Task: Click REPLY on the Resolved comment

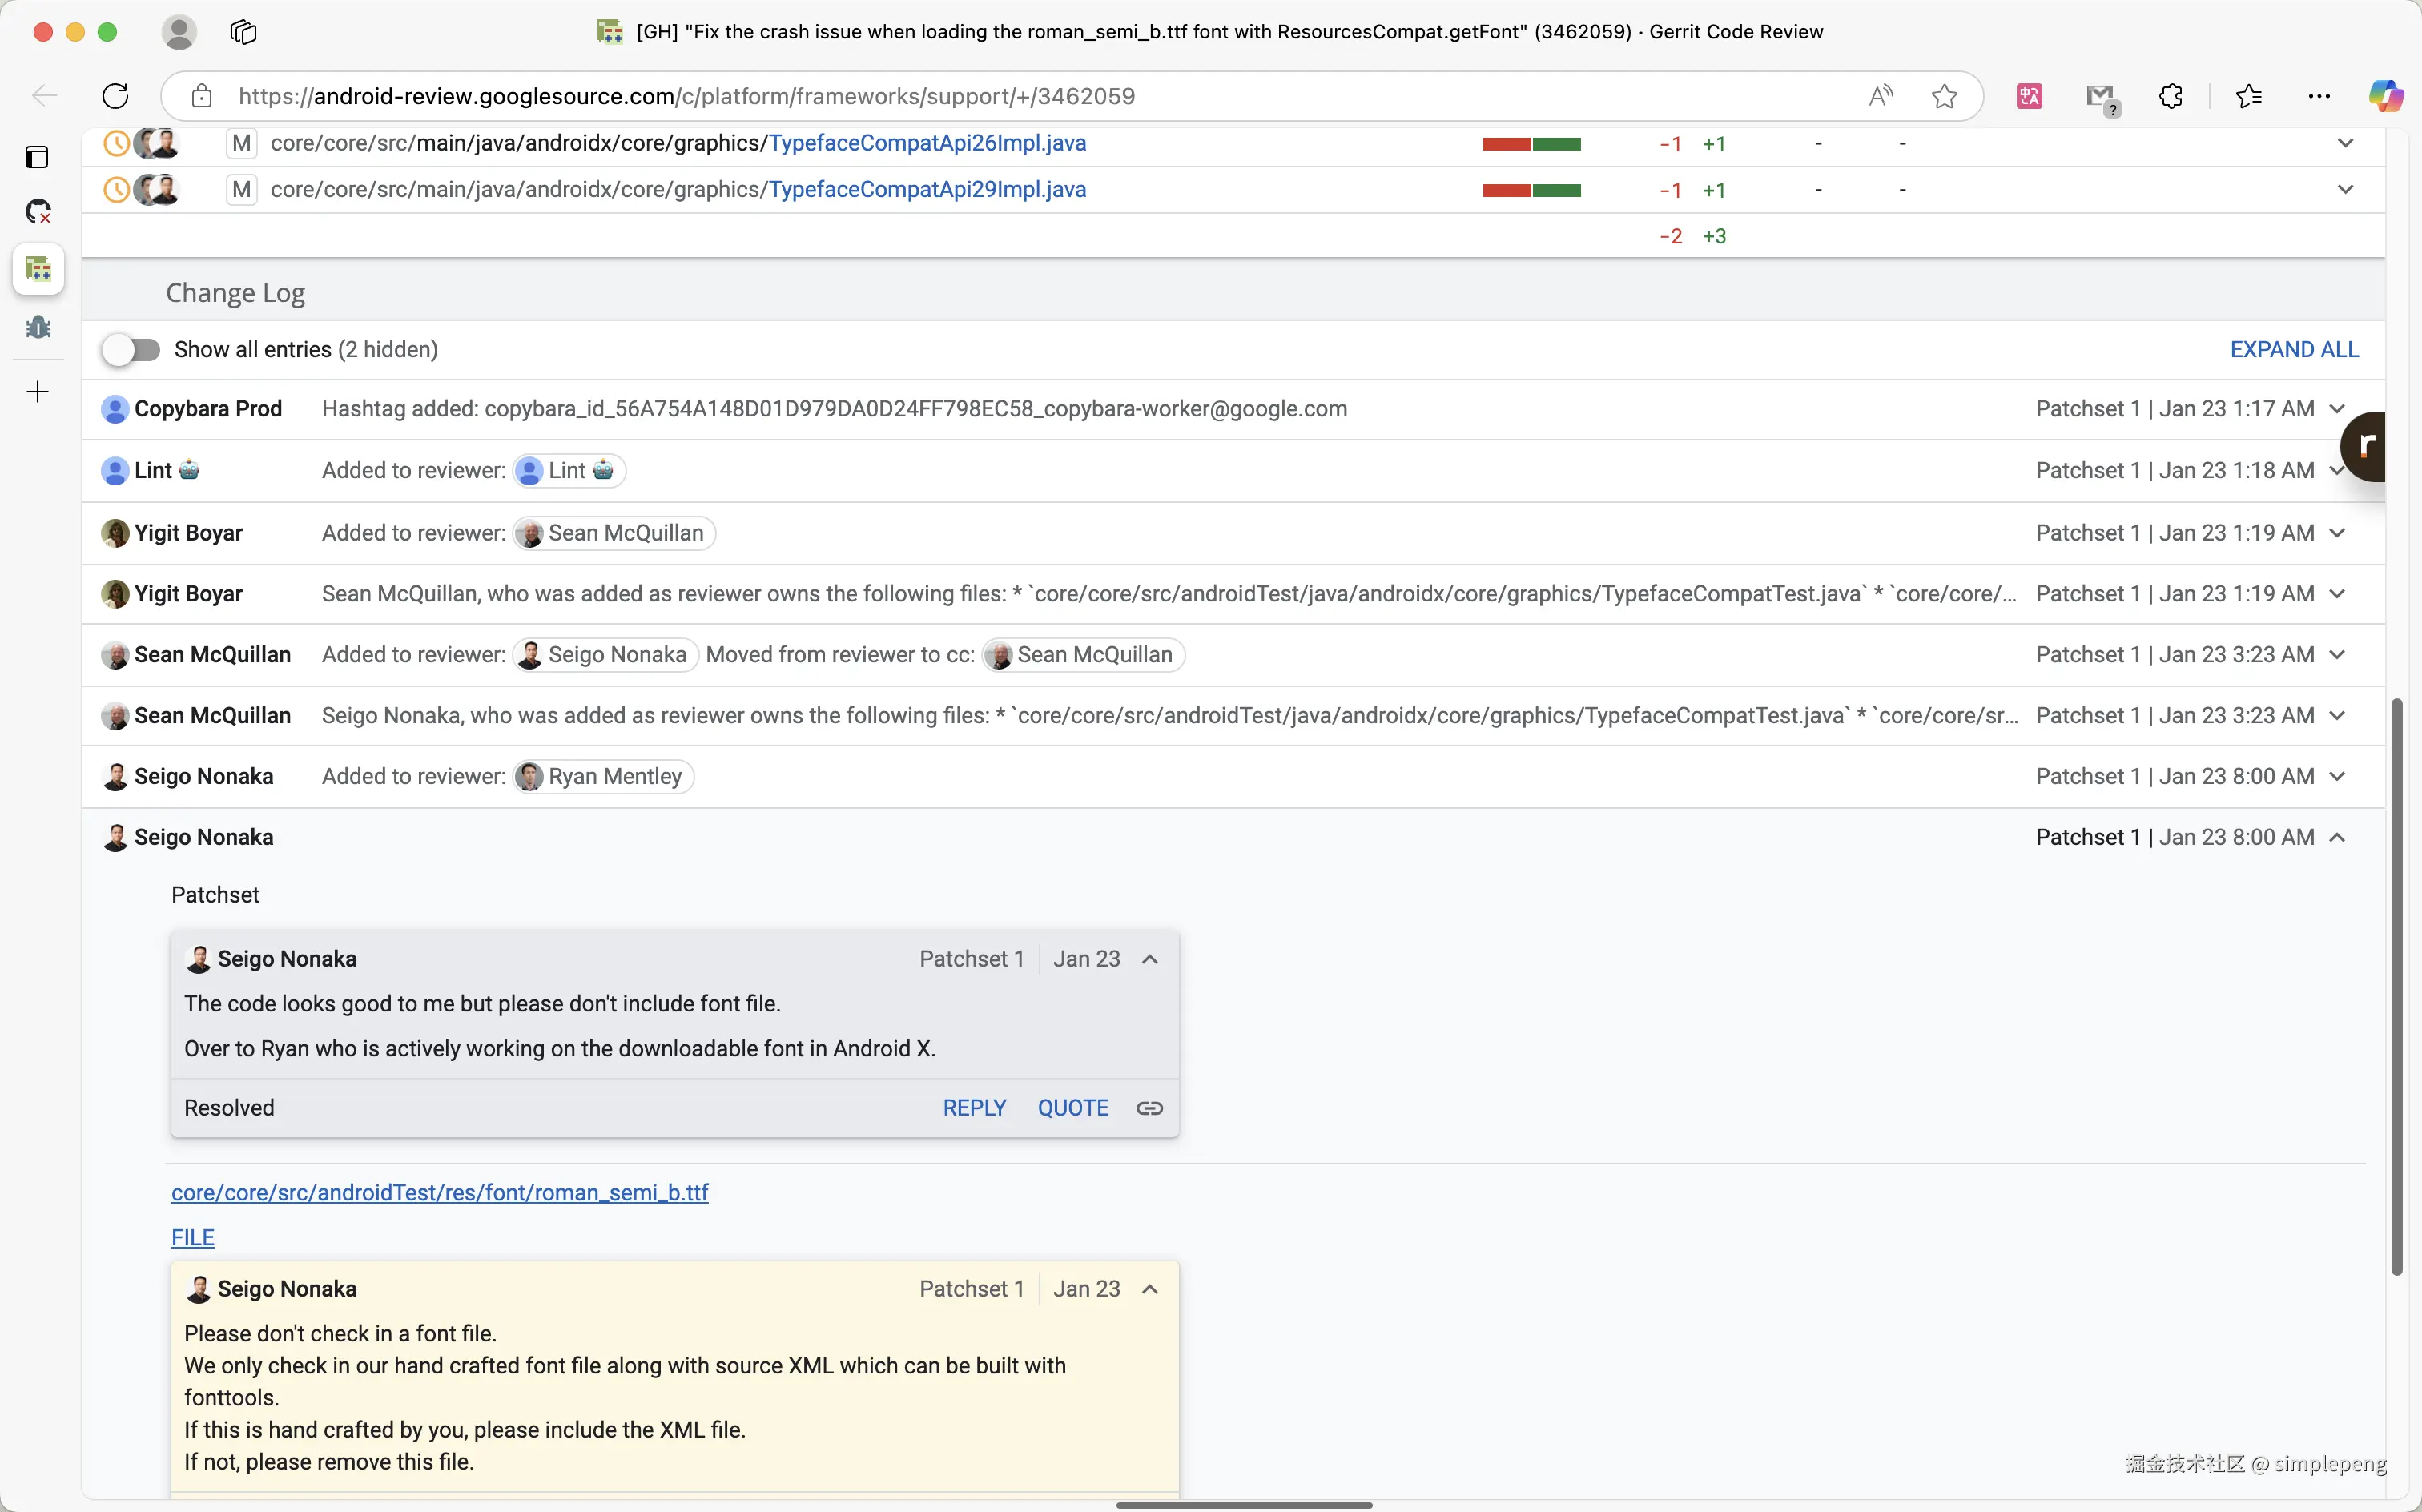Action: point(974,1108)
